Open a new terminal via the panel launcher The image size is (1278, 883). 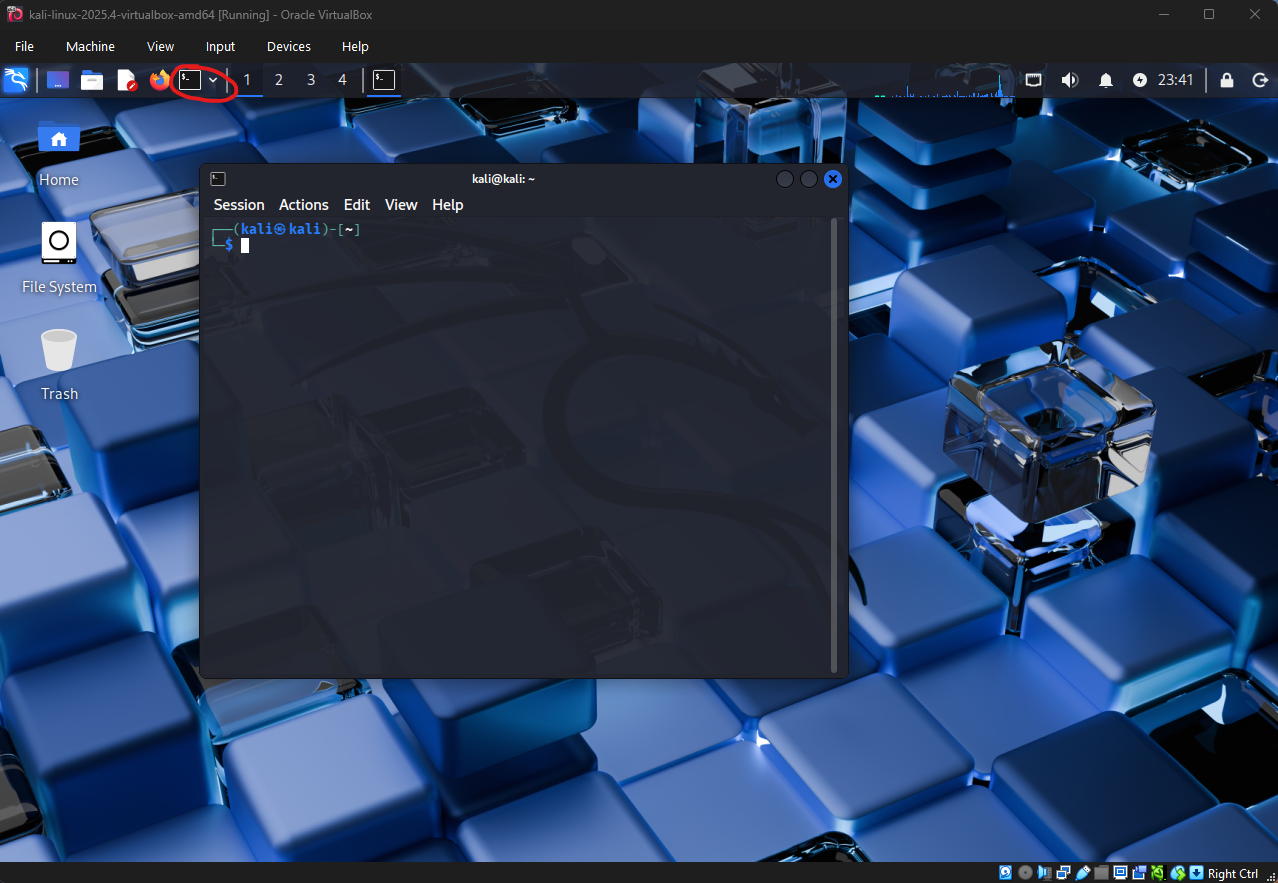[189, 80]
